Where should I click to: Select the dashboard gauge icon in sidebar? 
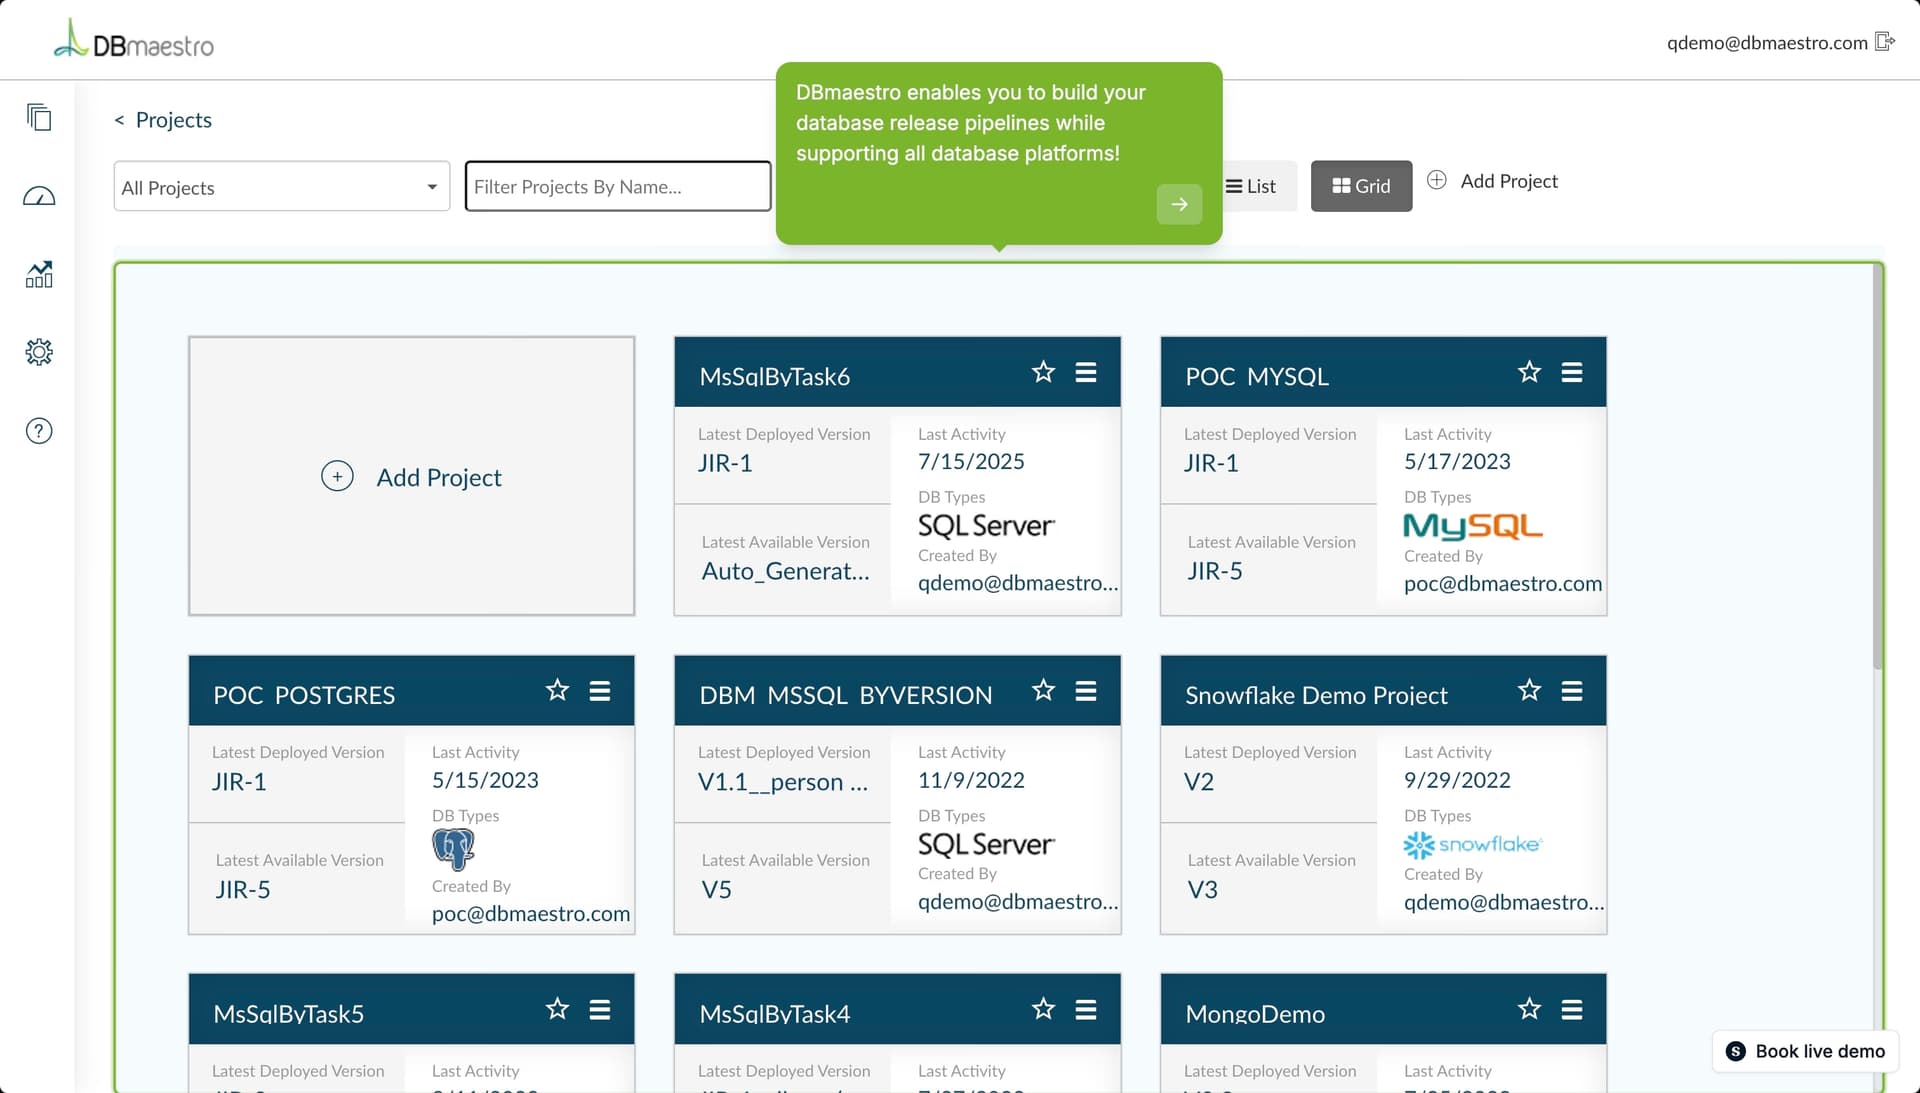(x=39, y=196)
